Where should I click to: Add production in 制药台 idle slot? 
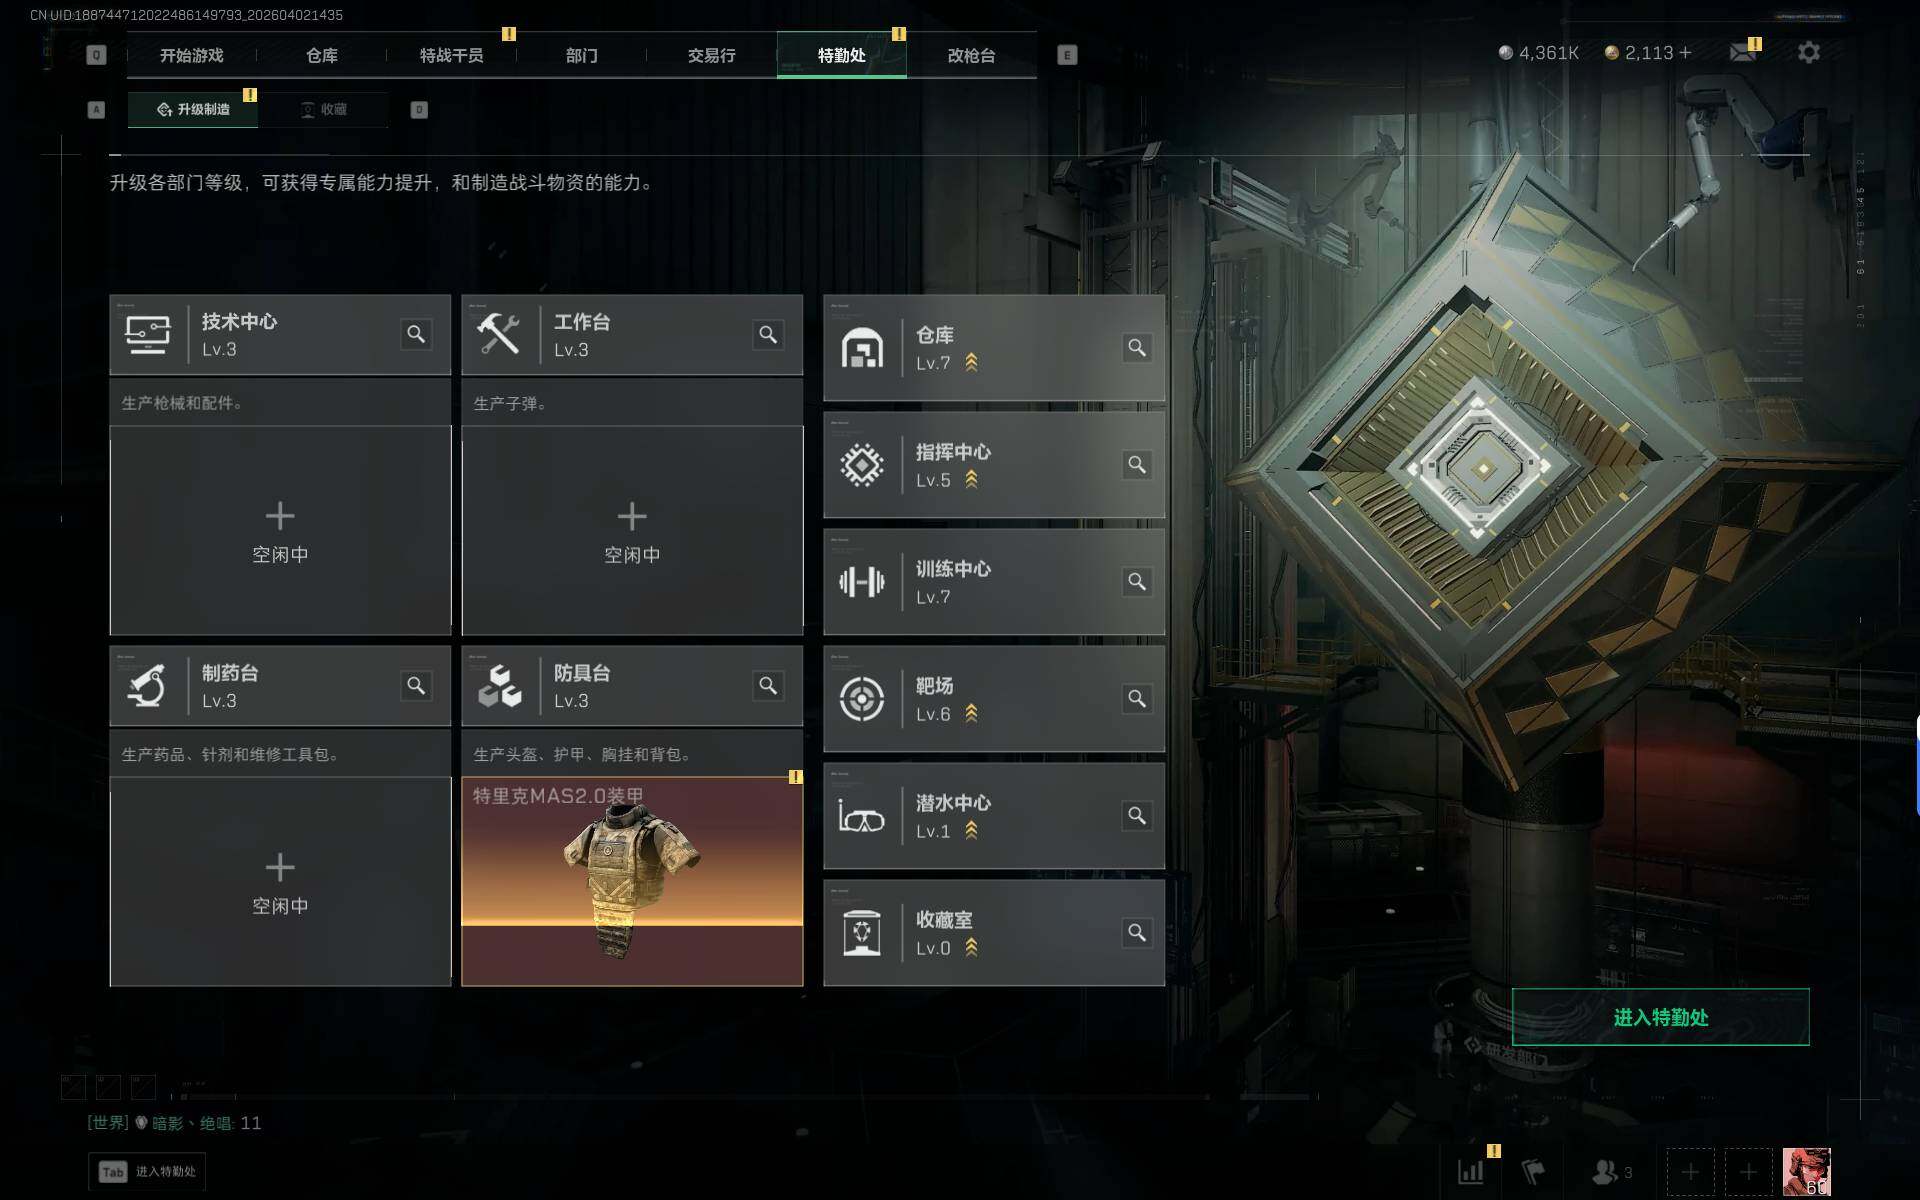280,881
